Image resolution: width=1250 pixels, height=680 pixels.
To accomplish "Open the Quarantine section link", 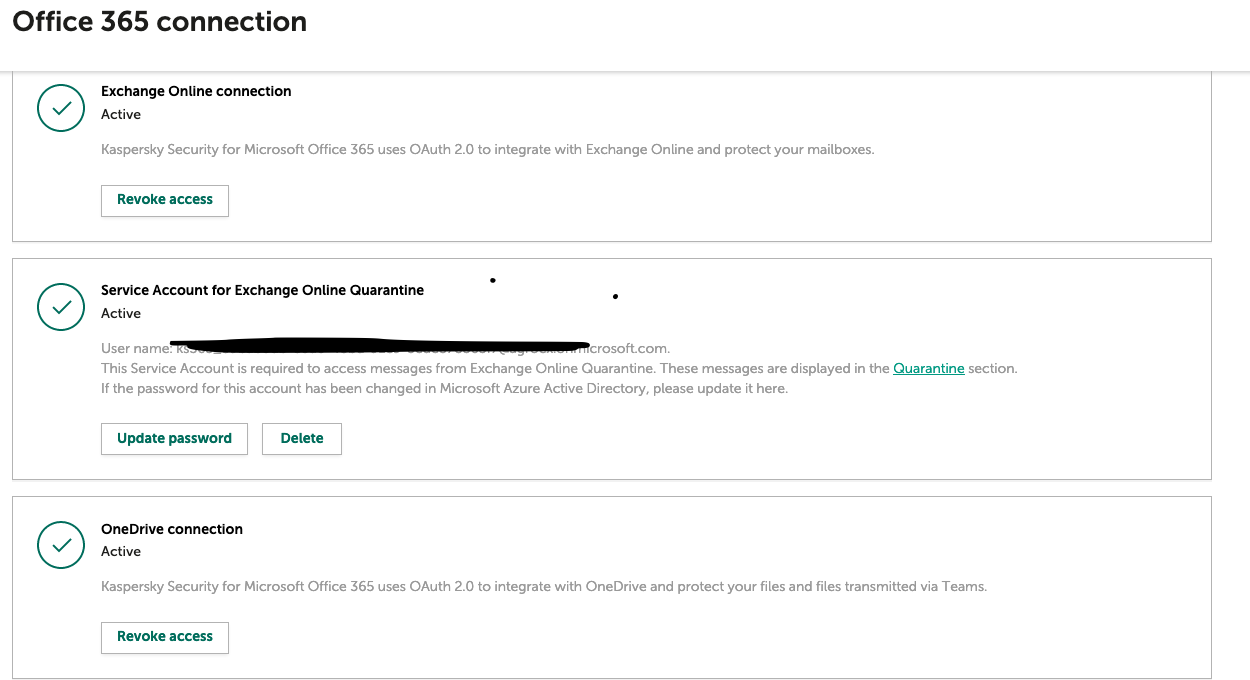I will (x=928, y=369).
